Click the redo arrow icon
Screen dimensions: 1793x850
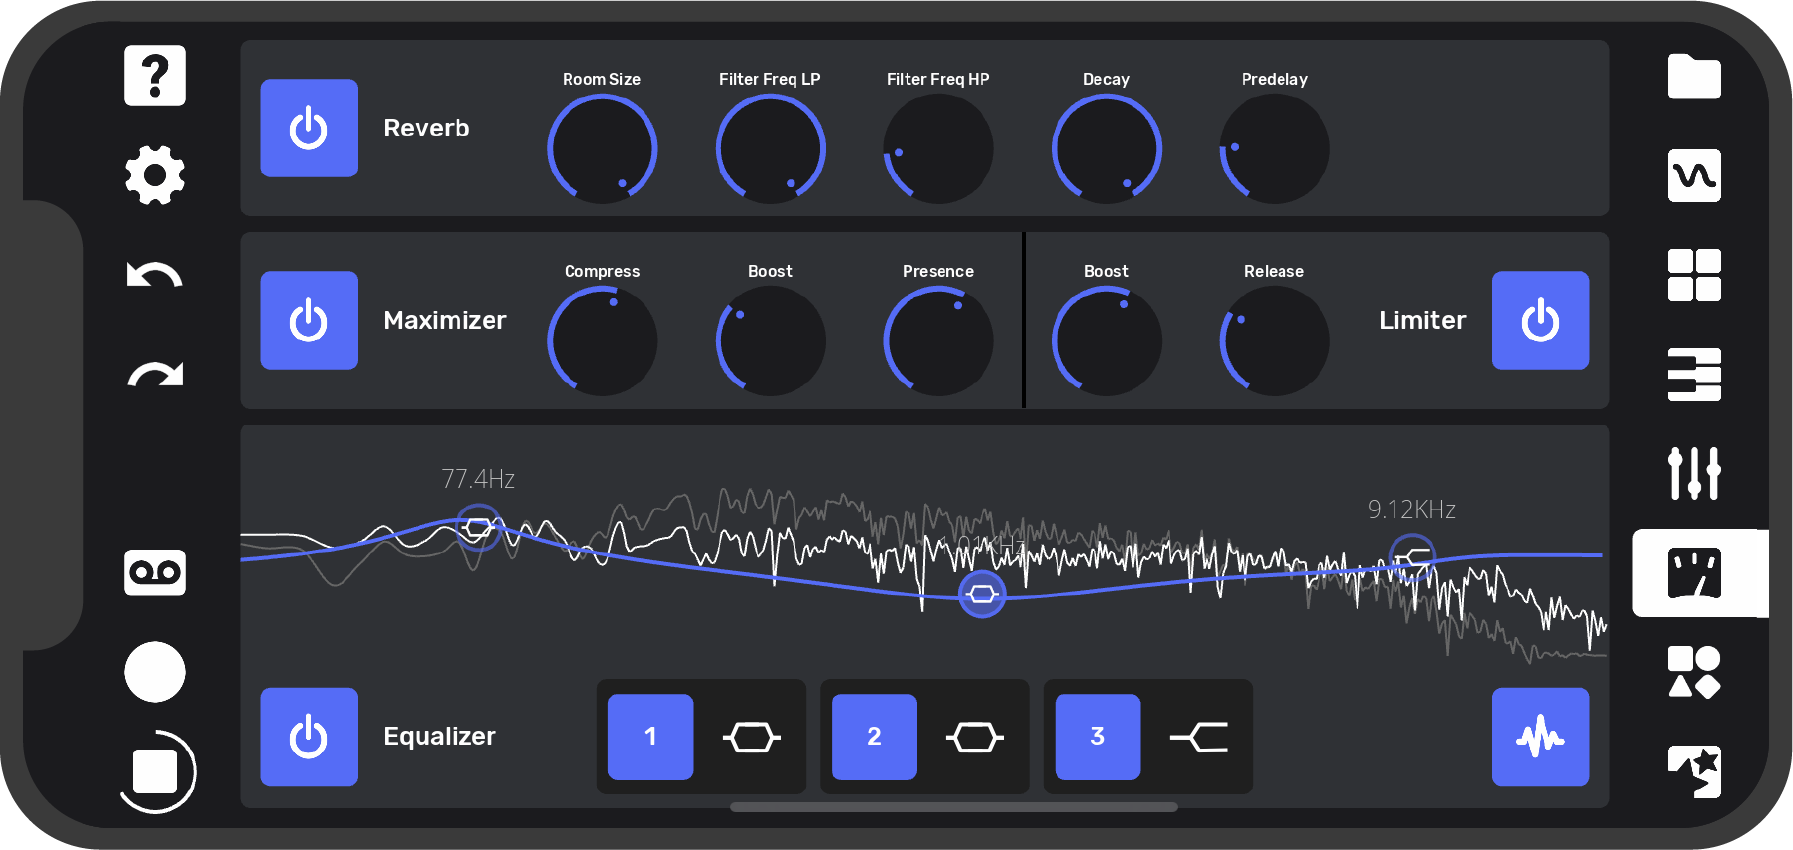[155, 374]
